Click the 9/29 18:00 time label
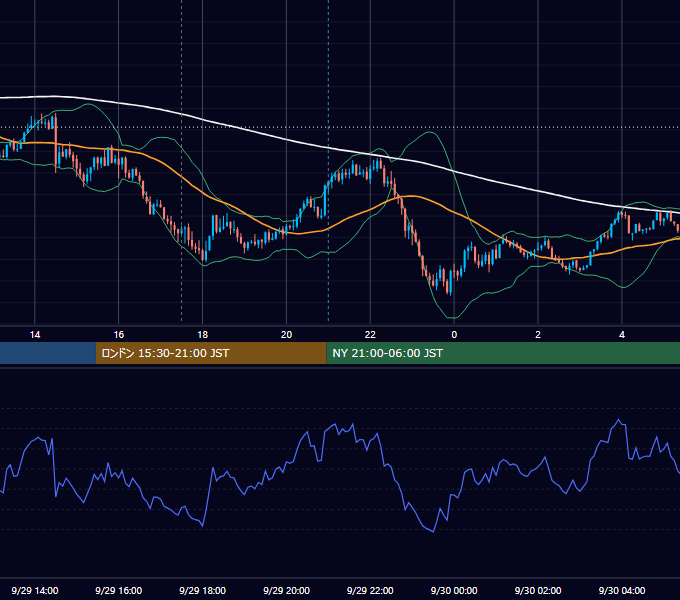This screenshot has height=600, width=680. pos(203,590)
